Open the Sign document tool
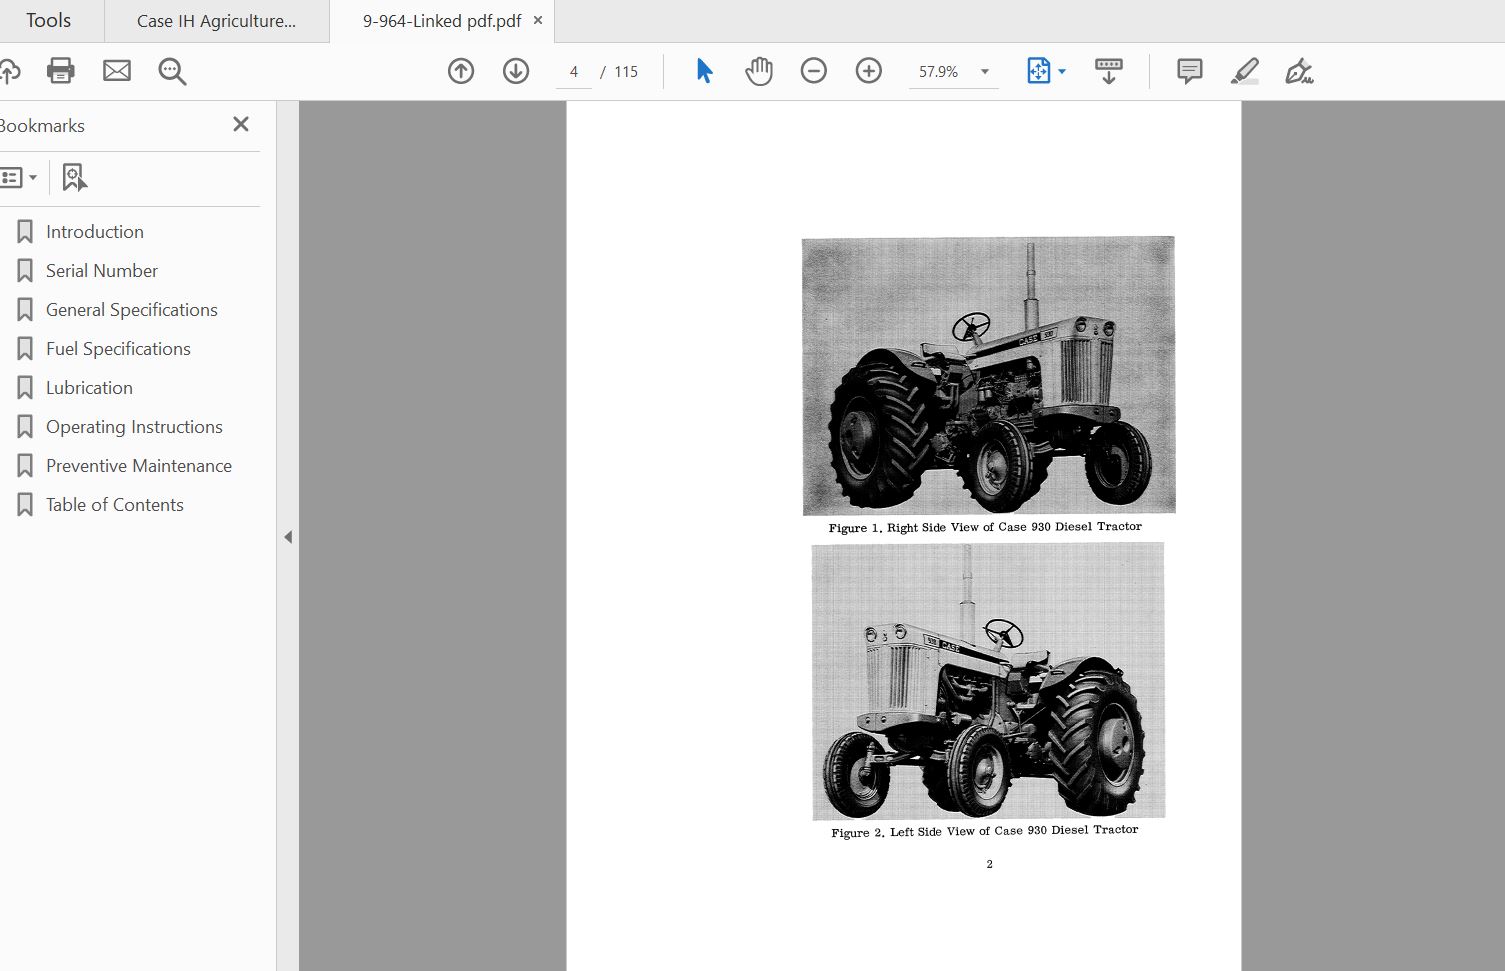Viewport: 1505px width, 971px height. 1299,71
